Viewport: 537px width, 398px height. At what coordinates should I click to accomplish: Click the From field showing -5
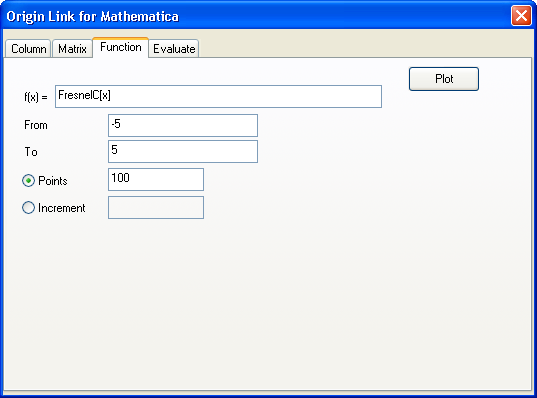pos(183,125)
